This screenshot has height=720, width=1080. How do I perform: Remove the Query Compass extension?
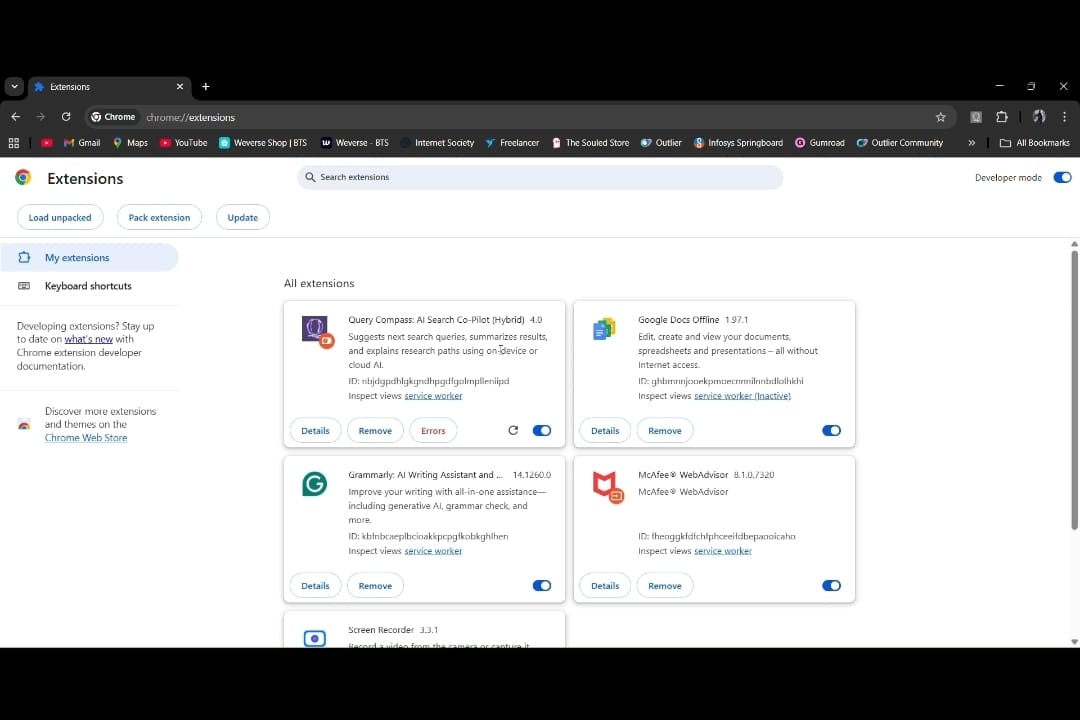(375, 431)
